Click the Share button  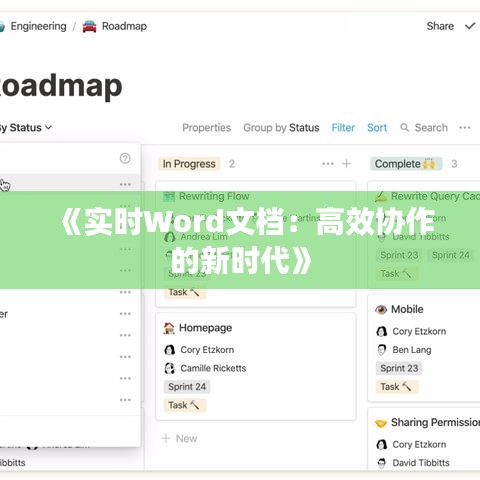coord(440,26)
